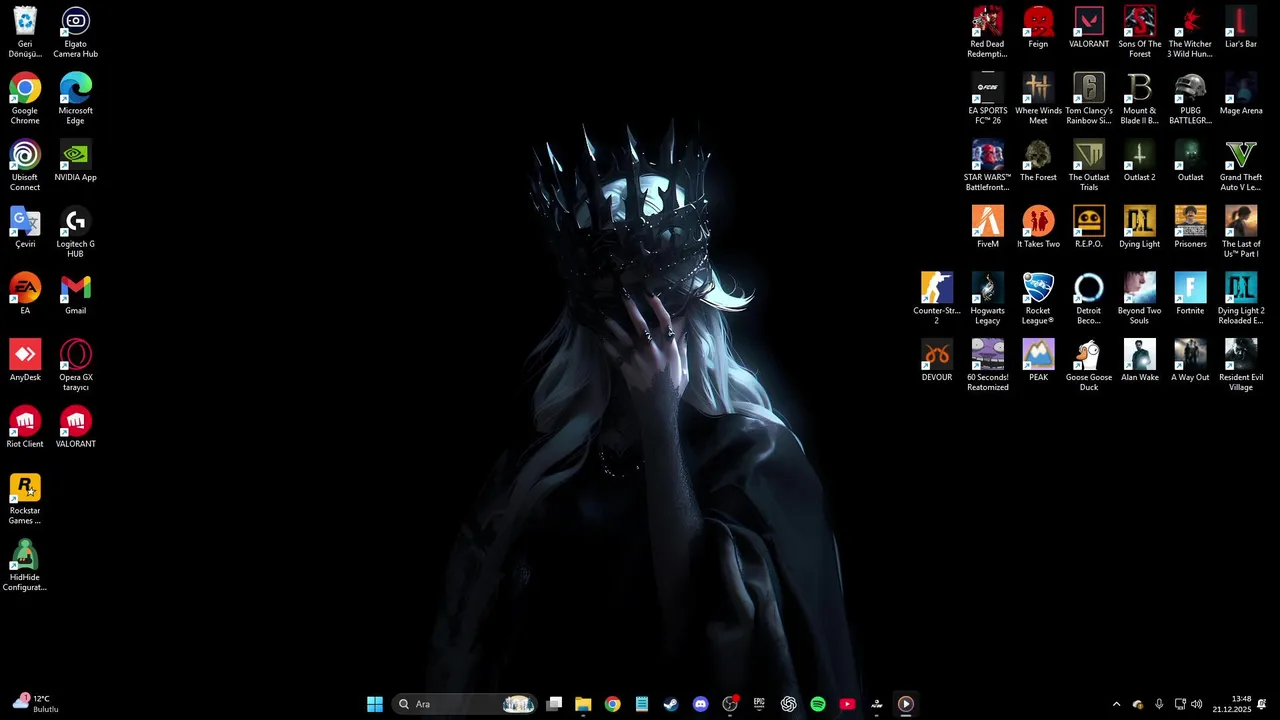Screen dimensions: 1280x720
Task: Open the Rocket League shortcut
Action: 1038,299
